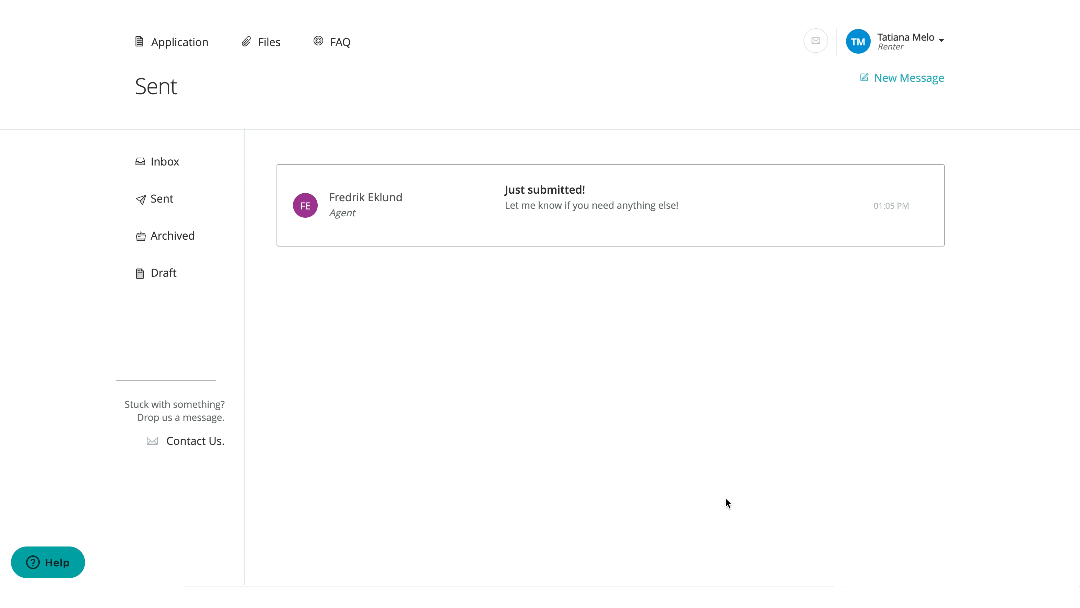This screenshot has height=608, width=1080.
Task: Click the New Message link
Action: (x=908, y=78)
